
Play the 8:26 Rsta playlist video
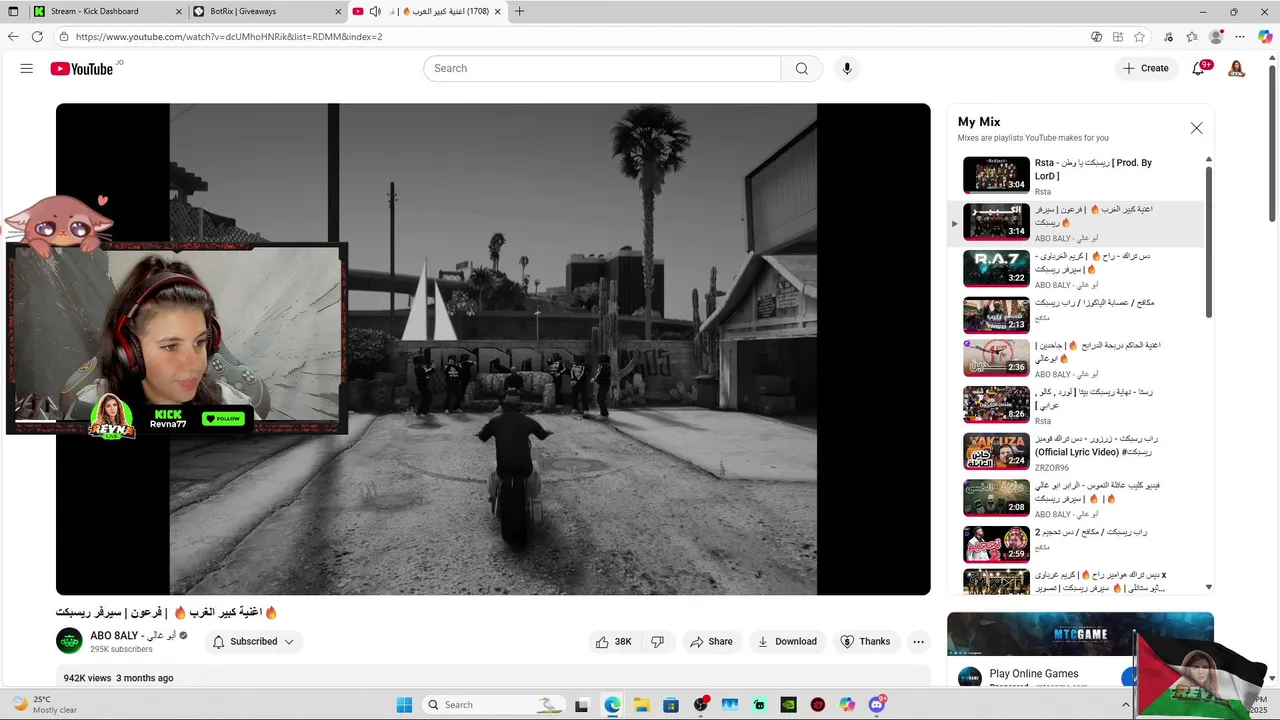996,405
